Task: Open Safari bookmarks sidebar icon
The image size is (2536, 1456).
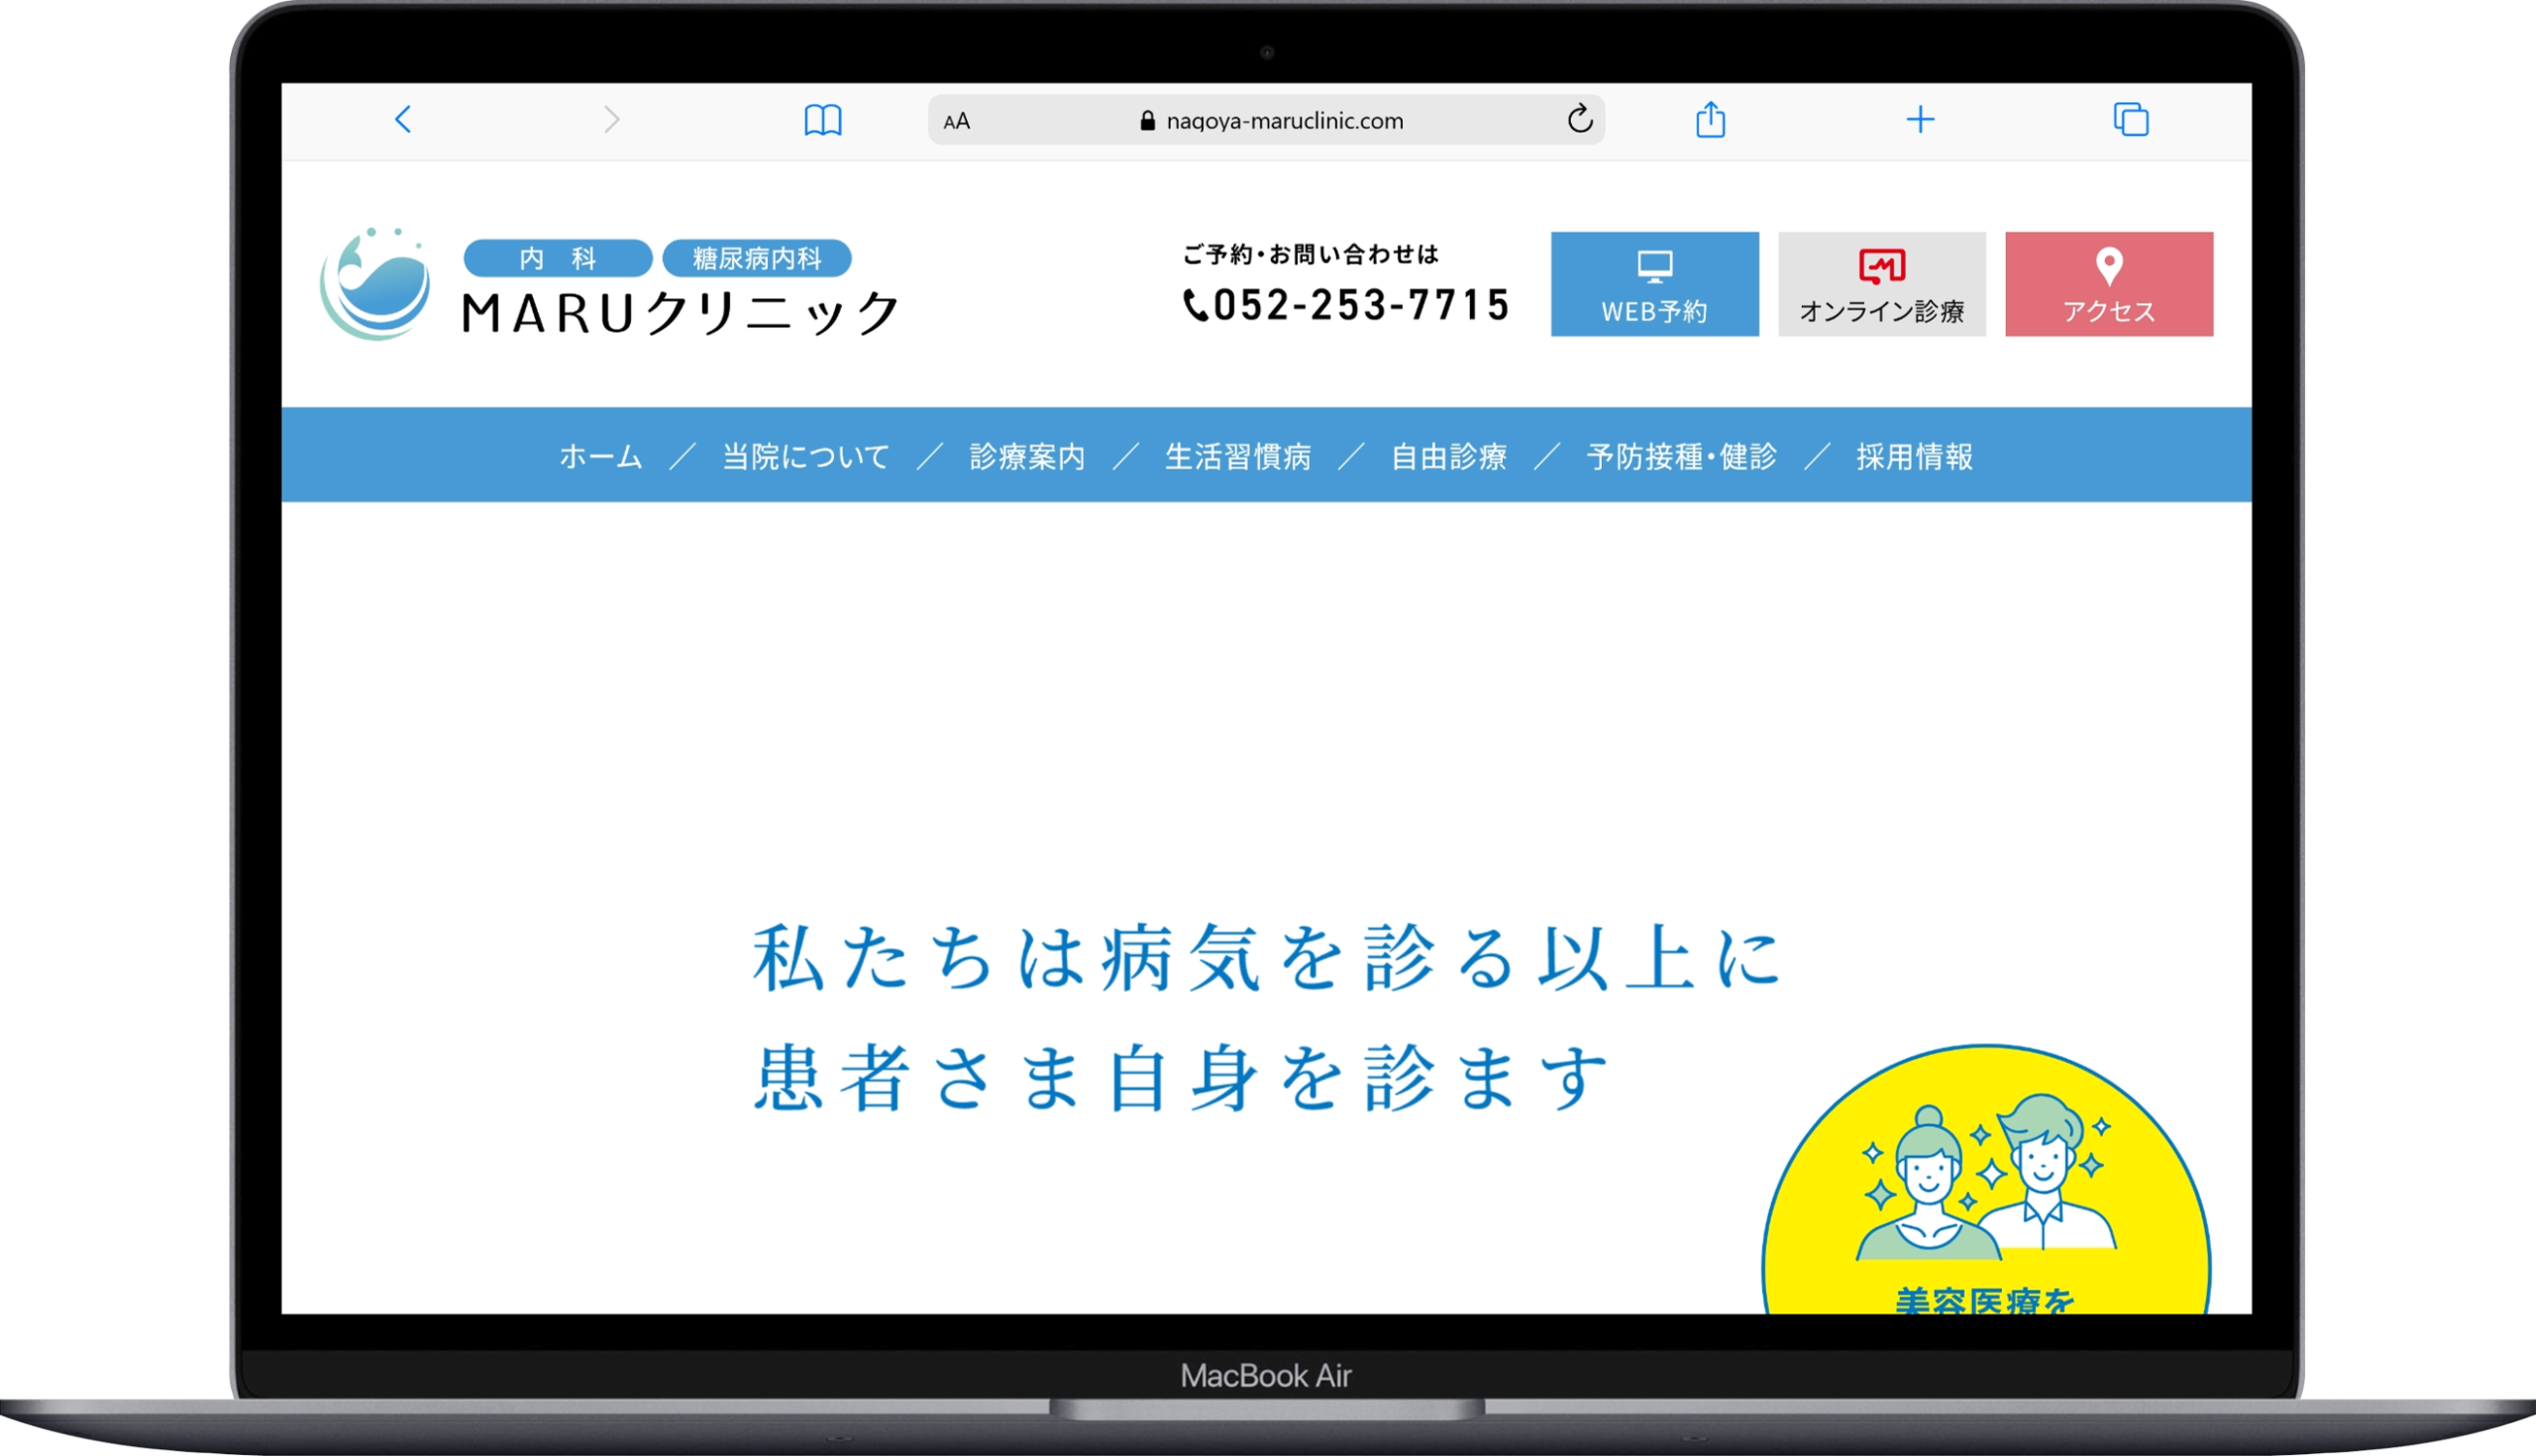Action: click(x=823, y=119)
